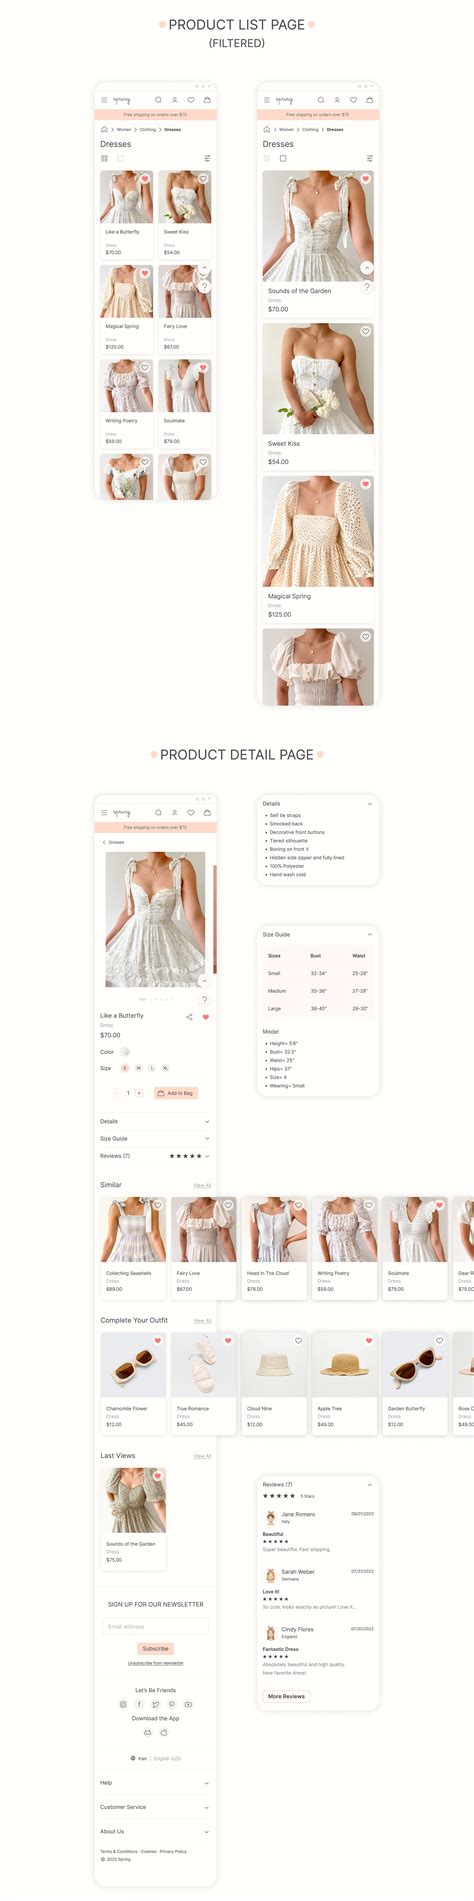Click View All next to Complete Your Outfit
The width and height of the screenshot is (474, 1901).
[x=202, y=1321]
